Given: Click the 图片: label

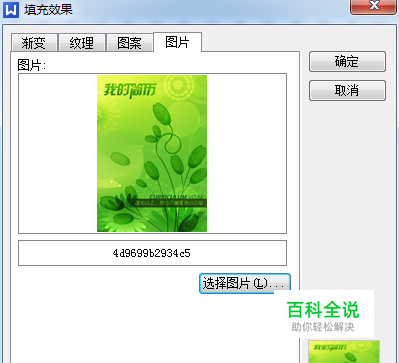Looking at the screenshot, I should point(31,65).
